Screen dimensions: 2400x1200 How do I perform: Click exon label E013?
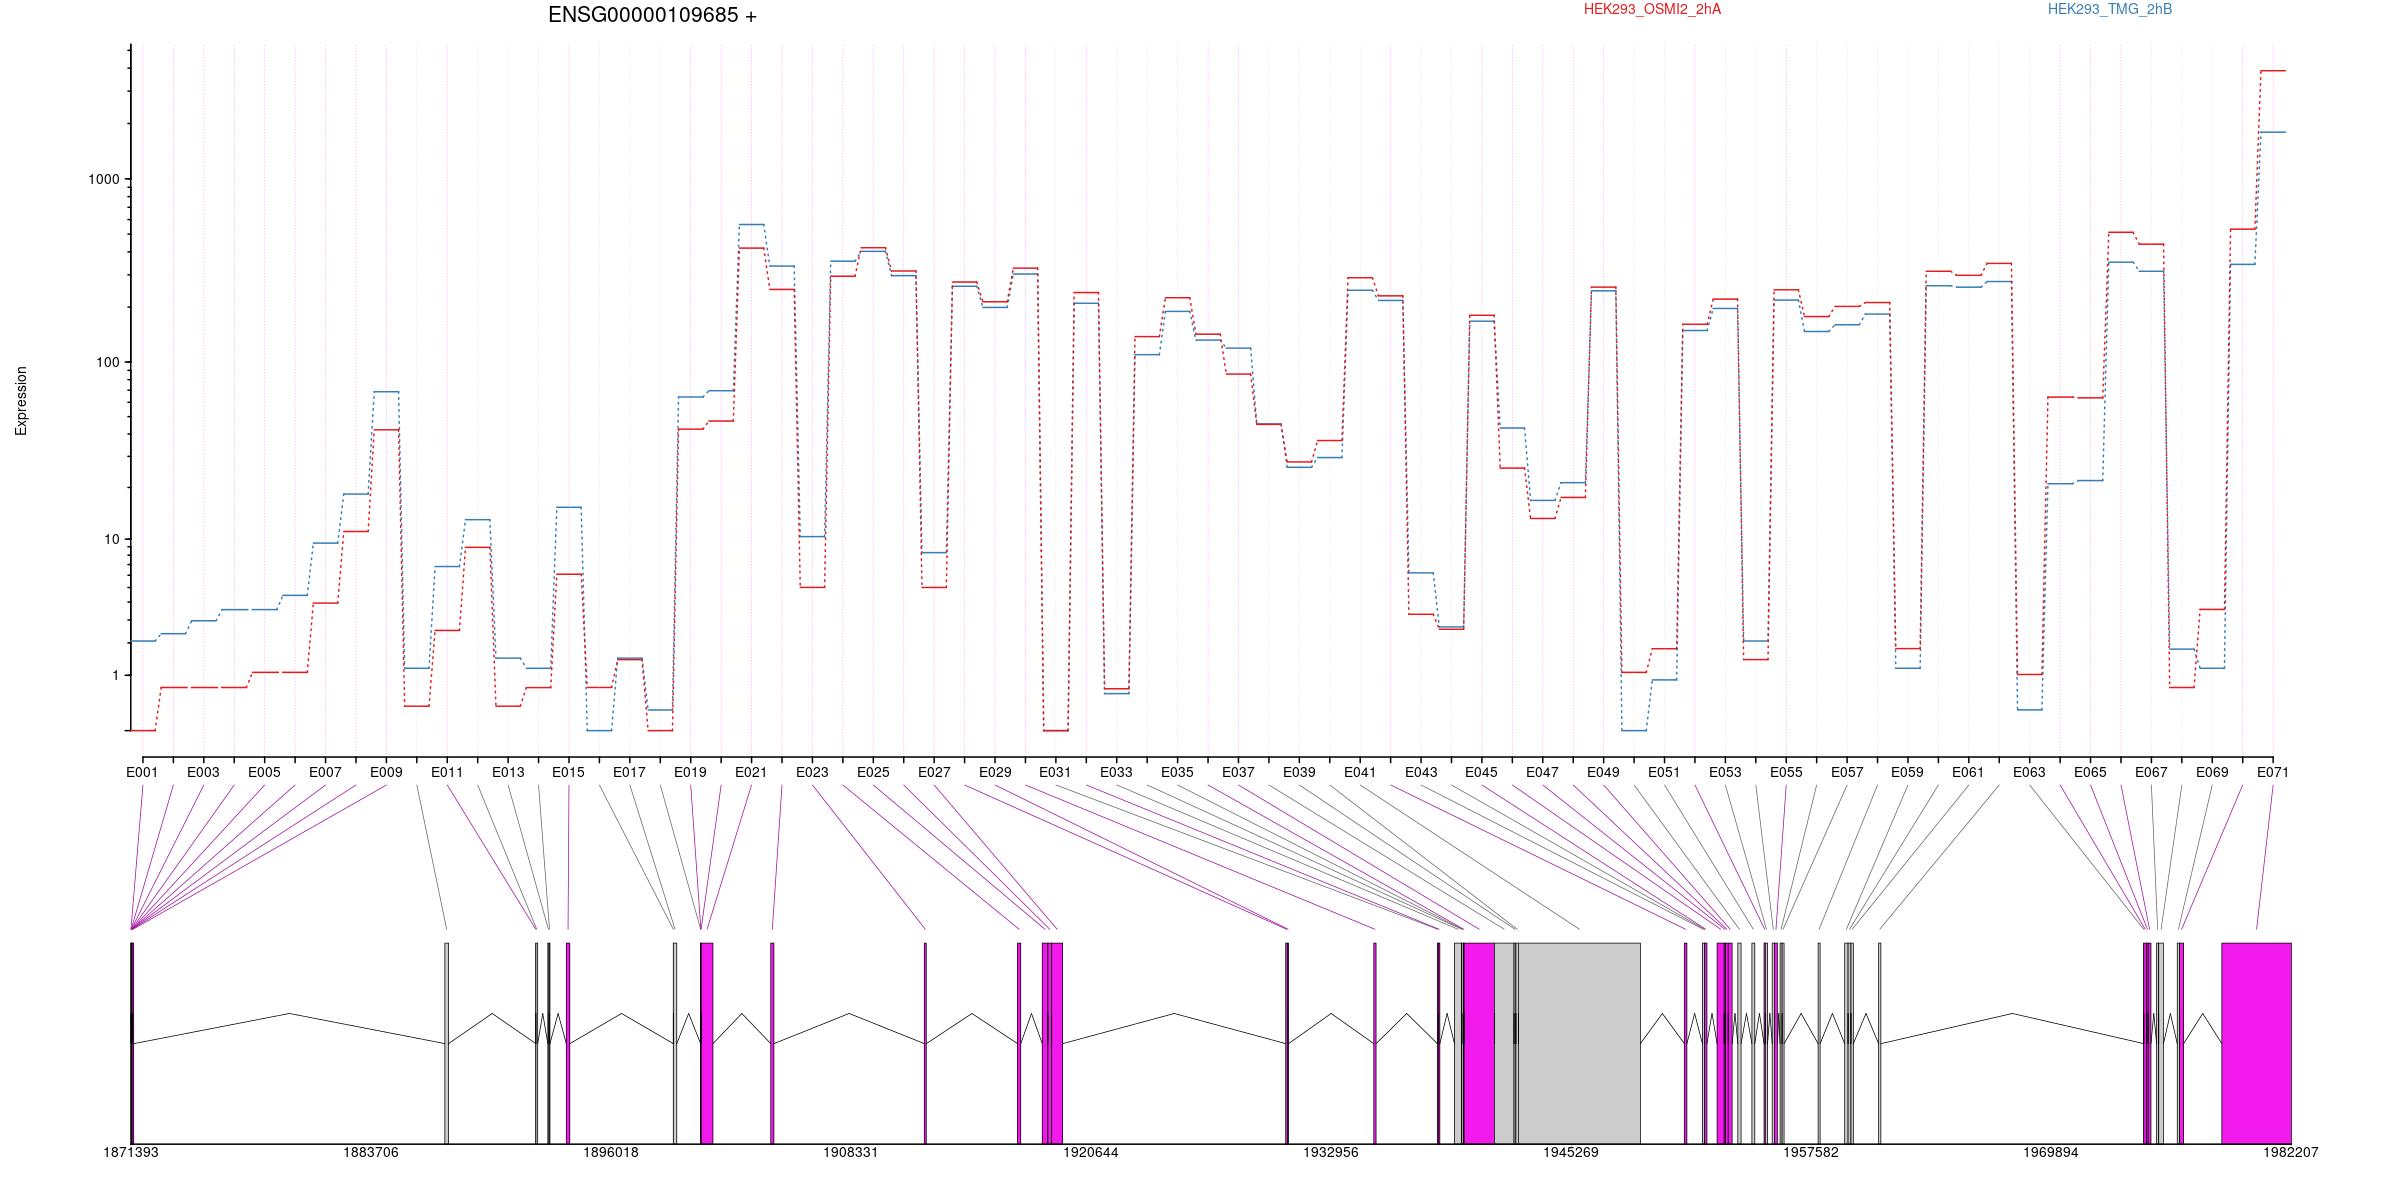[x=508, y=772]
